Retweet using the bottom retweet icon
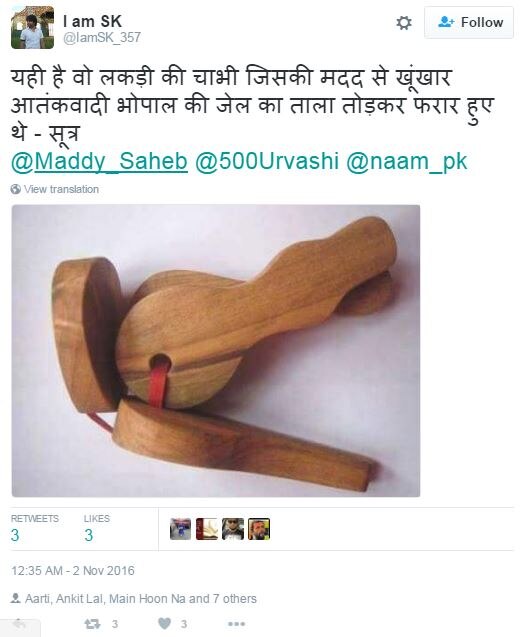This screenshot has width=530, height=637. (92, 624)
